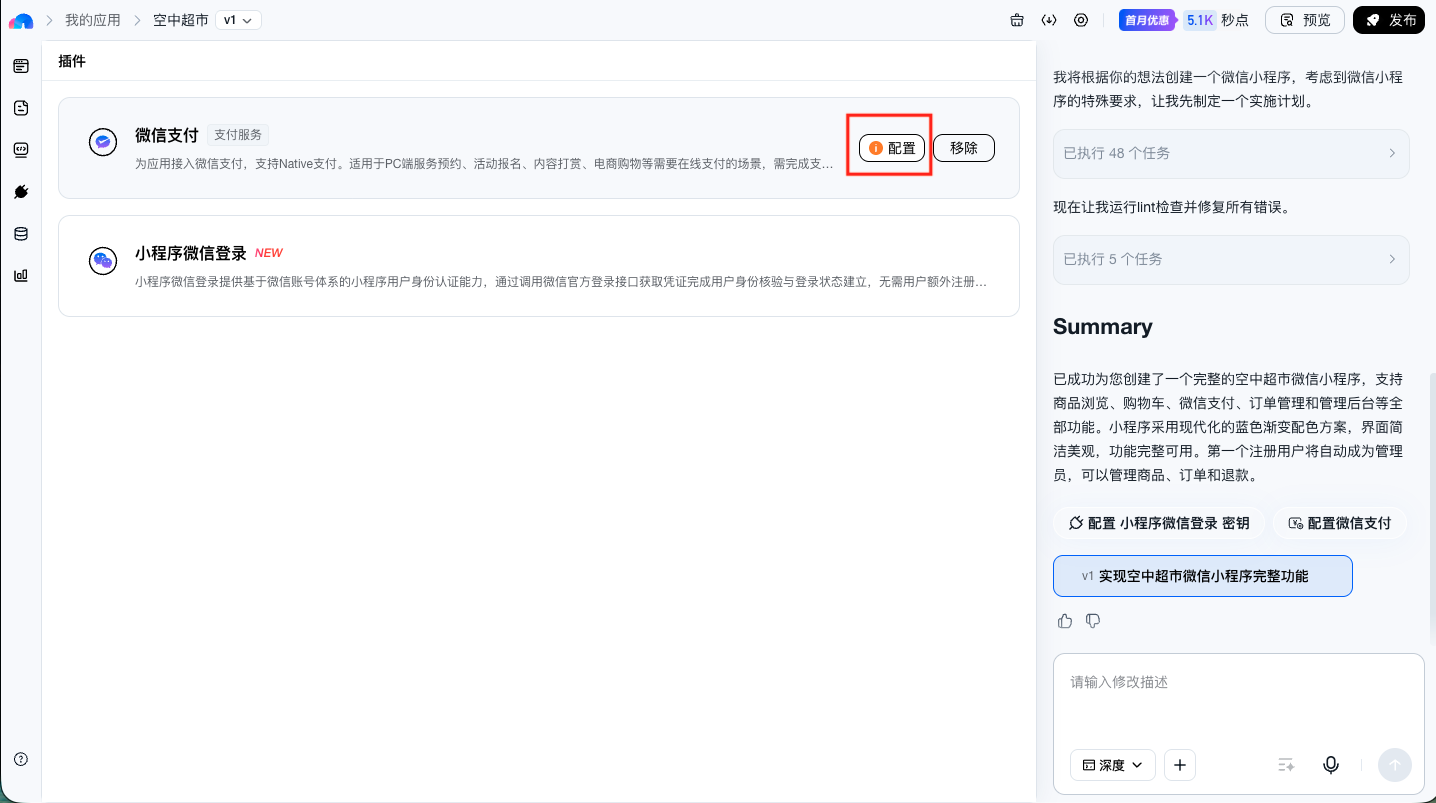Open the settings hexagon icon in top bar
Screen dimensions: 1436x803
1081,20
